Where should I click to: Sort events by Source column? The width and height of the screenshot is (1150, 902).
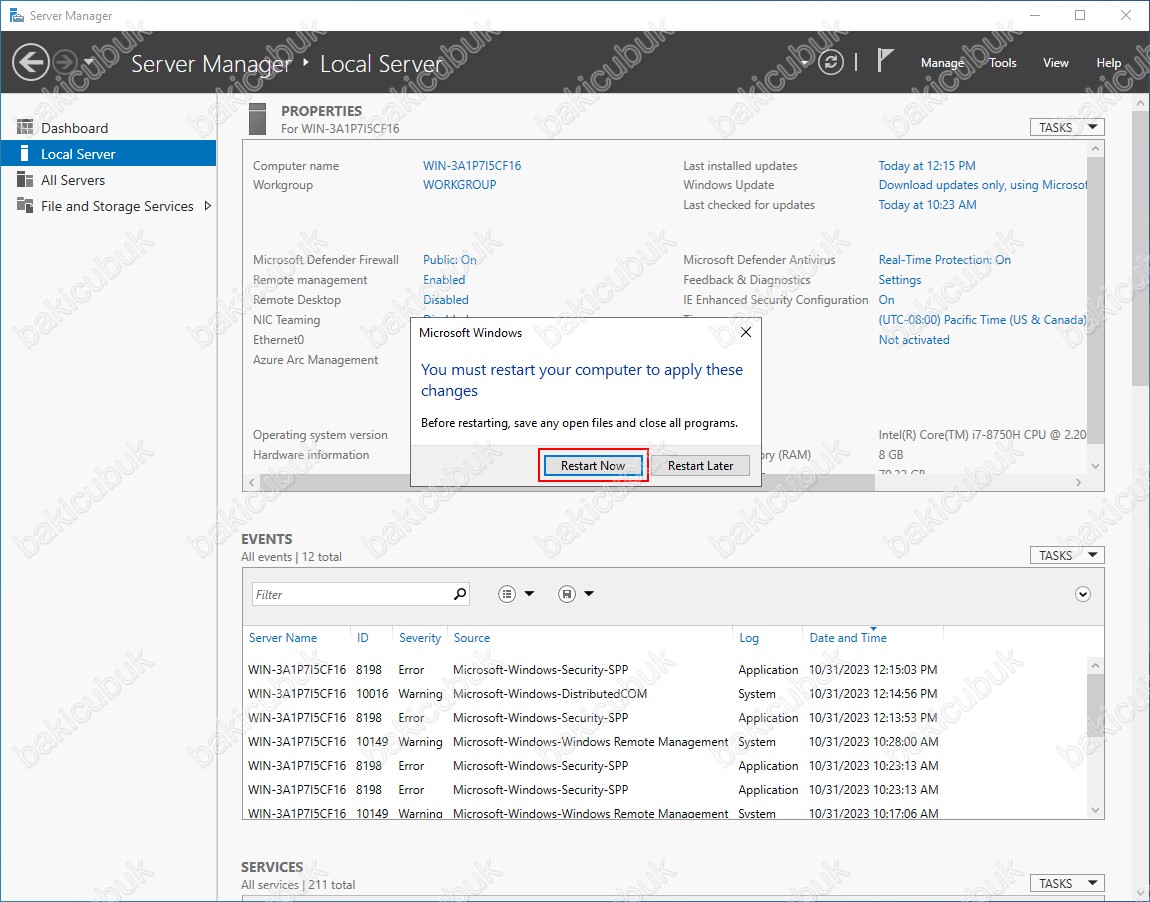(x=472, y=638)
